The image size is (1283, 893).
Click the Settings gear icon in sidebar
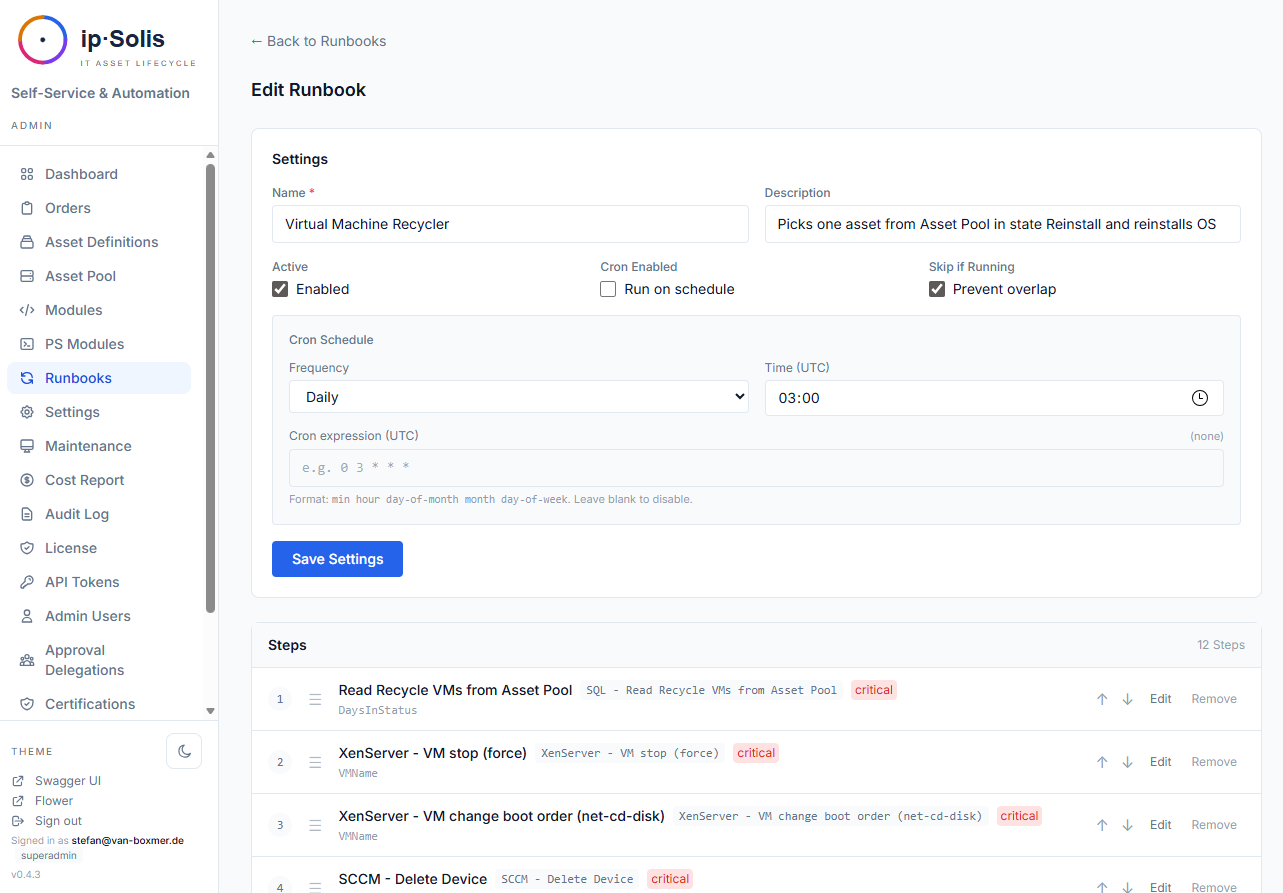click(27, 412)
